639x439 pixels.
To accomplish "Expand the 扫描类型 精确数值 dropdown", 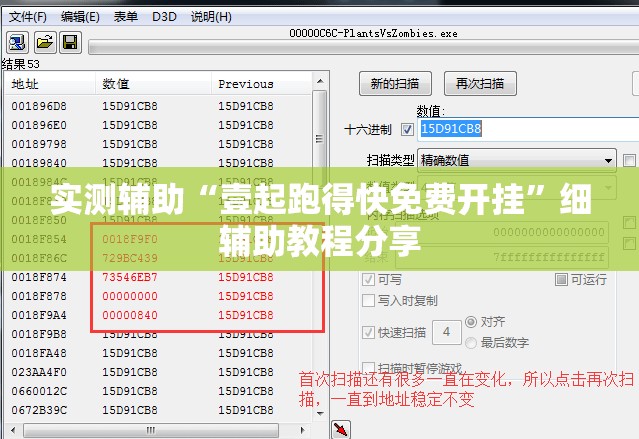I will (x=517, y=160).
